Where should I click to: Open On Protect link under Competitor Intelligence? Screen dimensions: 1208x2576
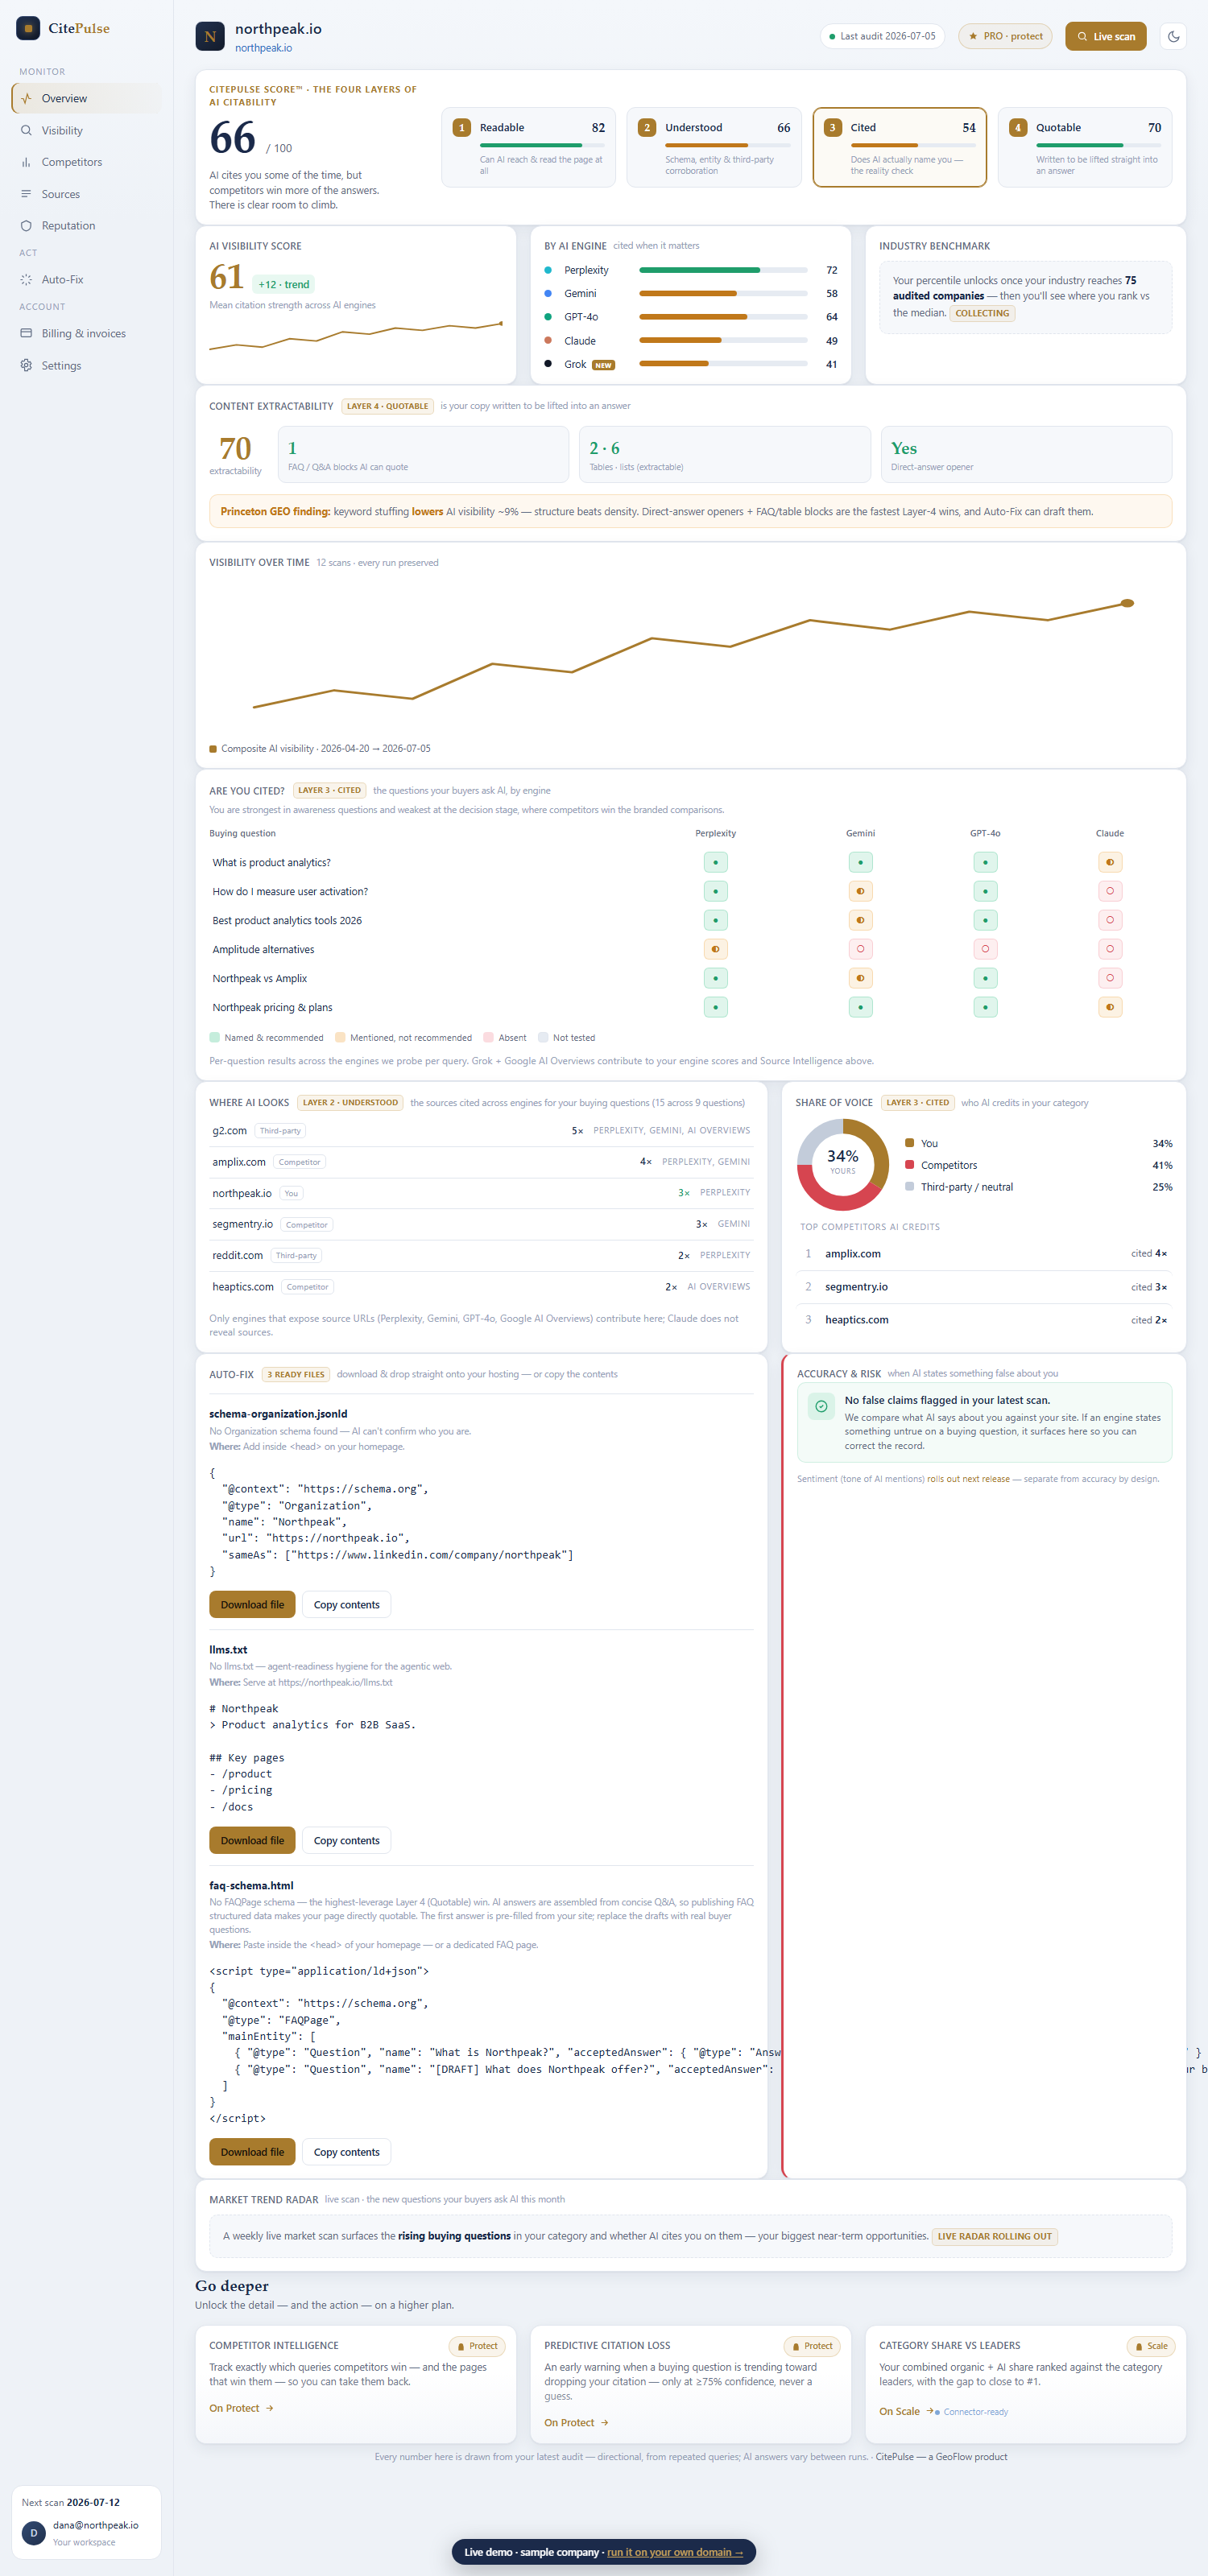241,2408
